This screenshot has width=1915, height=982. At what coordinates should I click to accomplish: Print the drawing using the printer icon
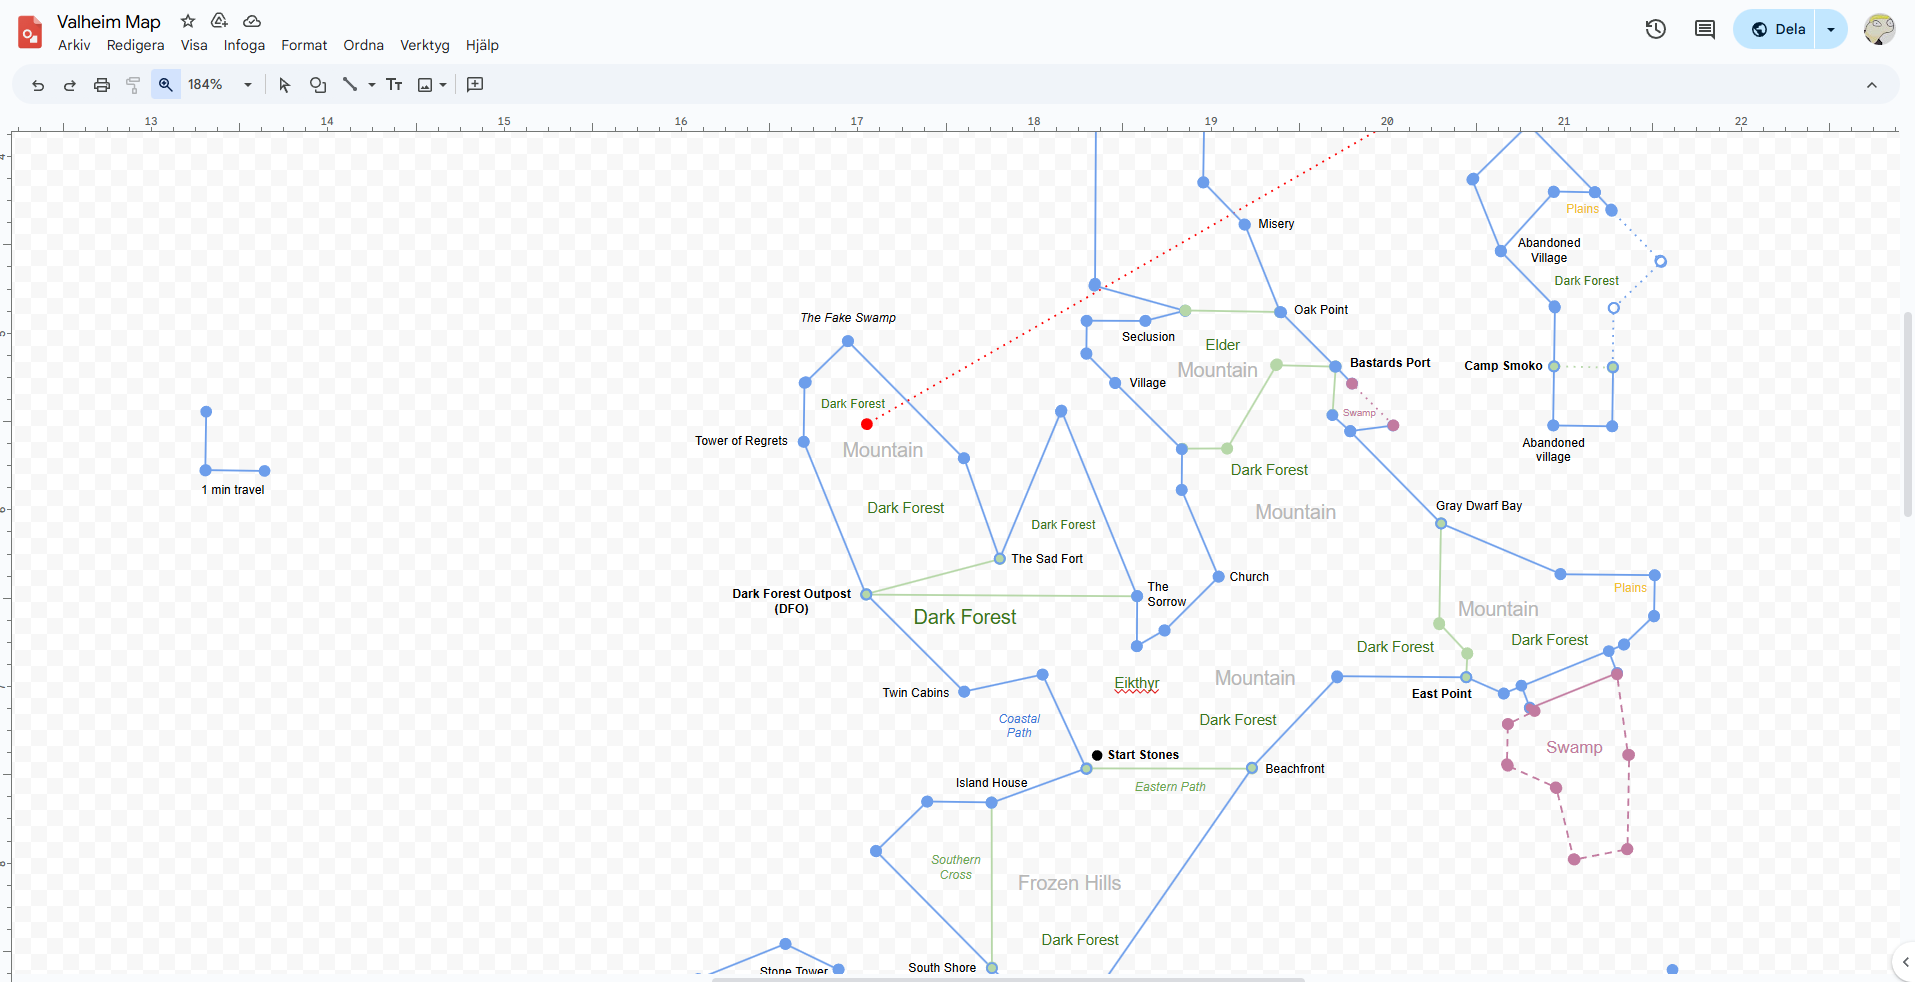[102, 85]
